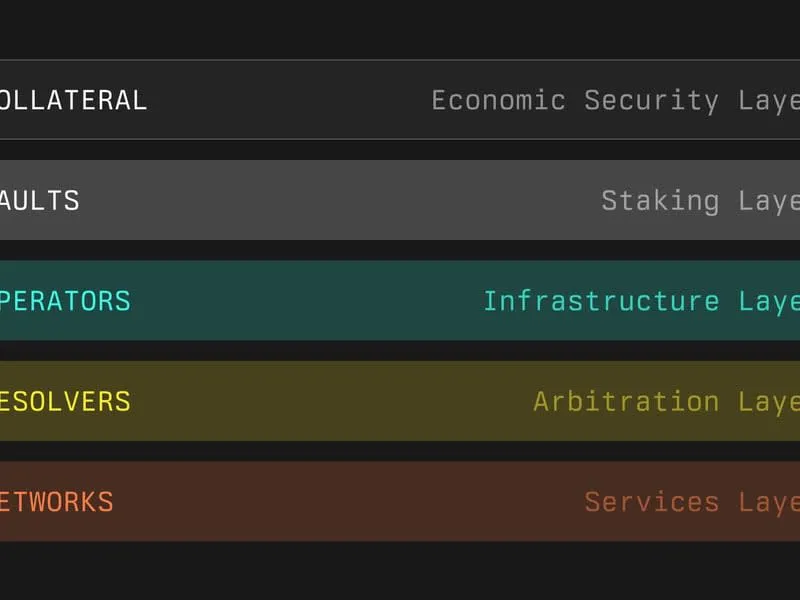This screenshot has height=600, width=800.
Task: Click the word "Security" in the Collateral row
Action: (651, 100)
